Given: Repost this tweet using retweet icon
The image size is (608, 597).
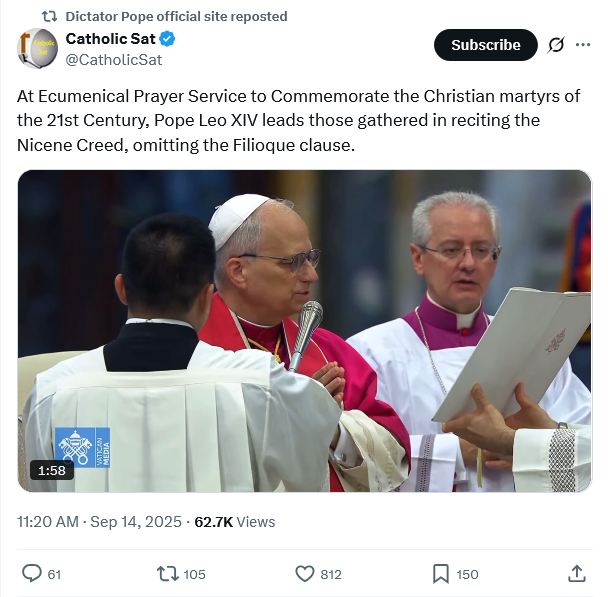Looking at the screenshot, I should (168, 573).
